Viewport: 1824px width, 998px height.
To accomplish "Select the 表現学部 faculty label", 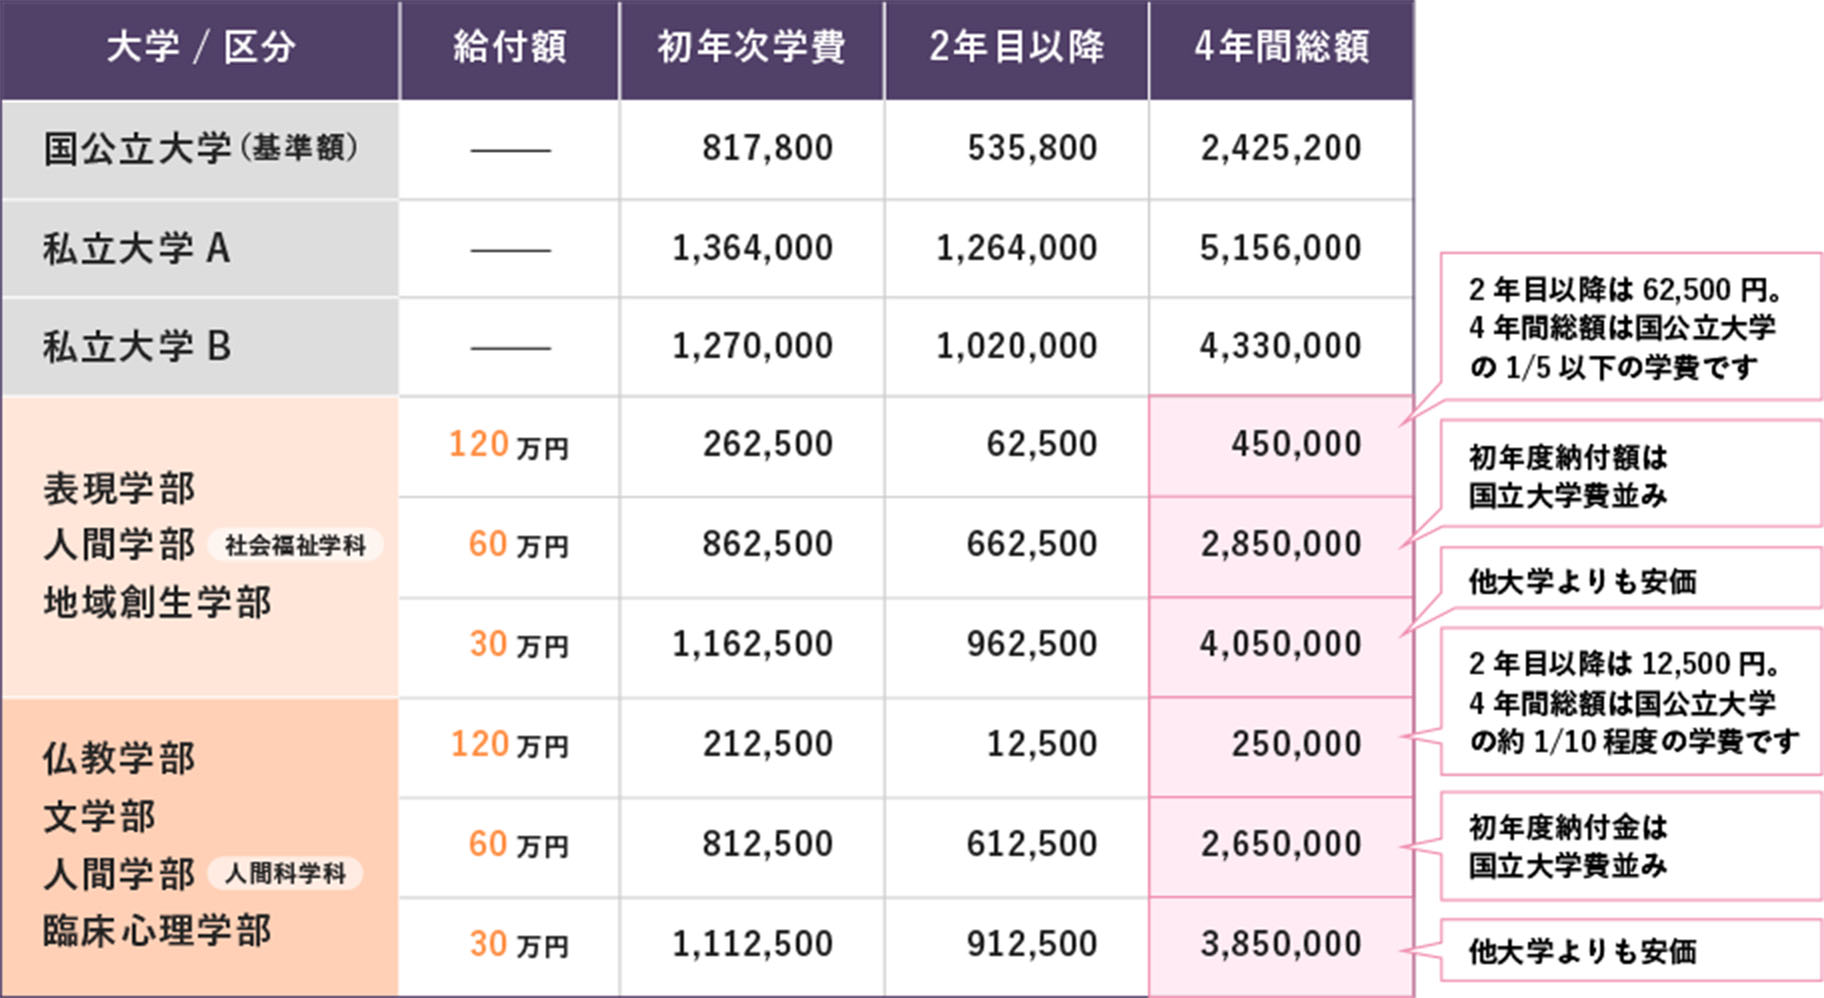I will click(x=119, y=488).
